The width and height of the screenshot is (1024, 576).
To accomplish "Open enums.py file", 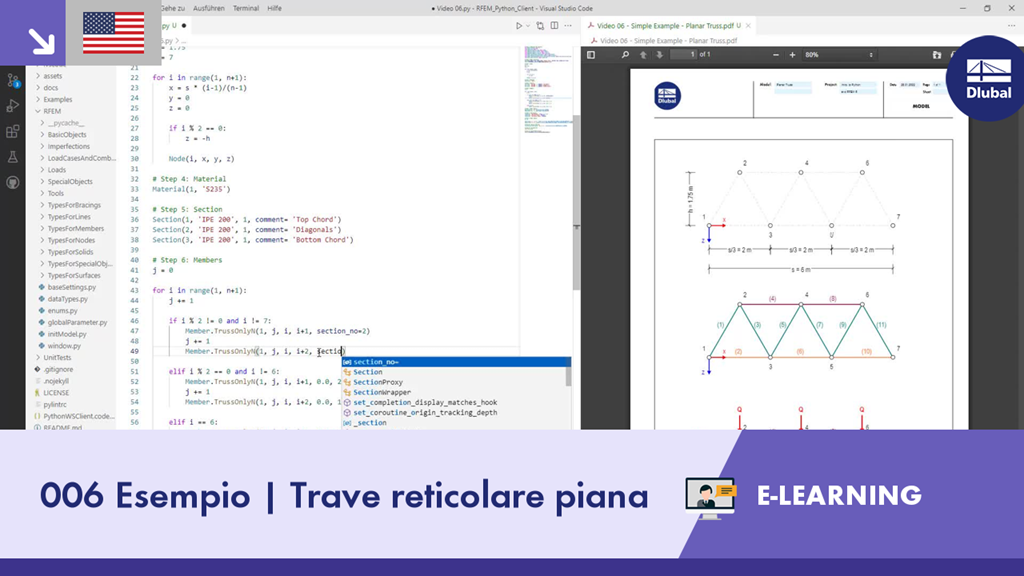I will 62,310.
